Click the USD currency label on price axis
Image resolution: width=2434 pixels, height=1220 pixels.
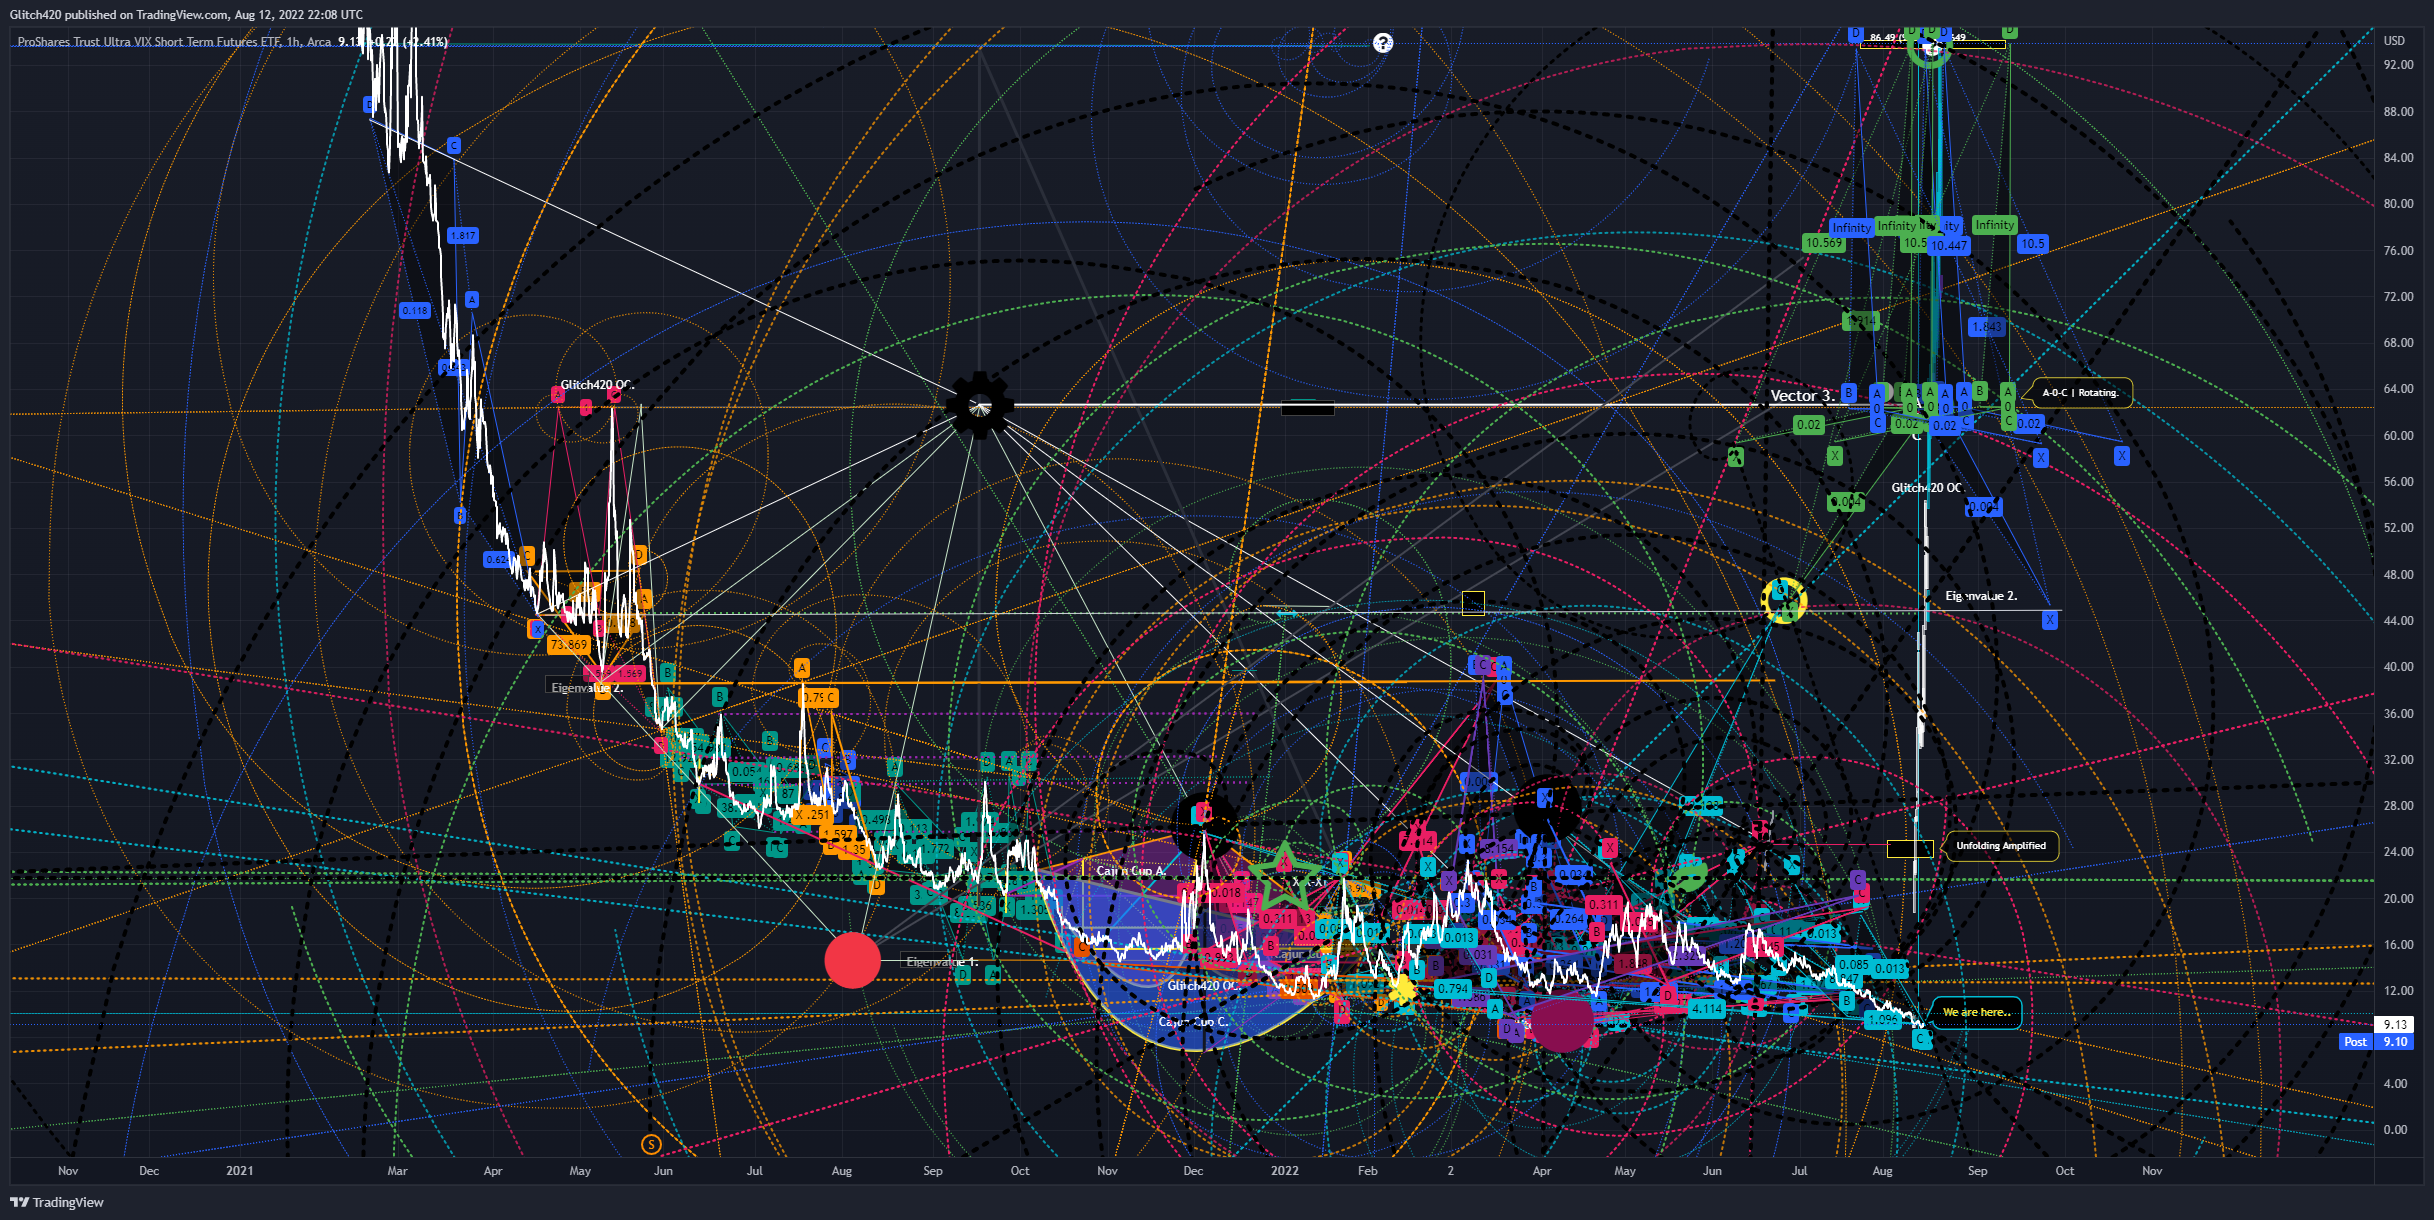tap(2394, 41)
